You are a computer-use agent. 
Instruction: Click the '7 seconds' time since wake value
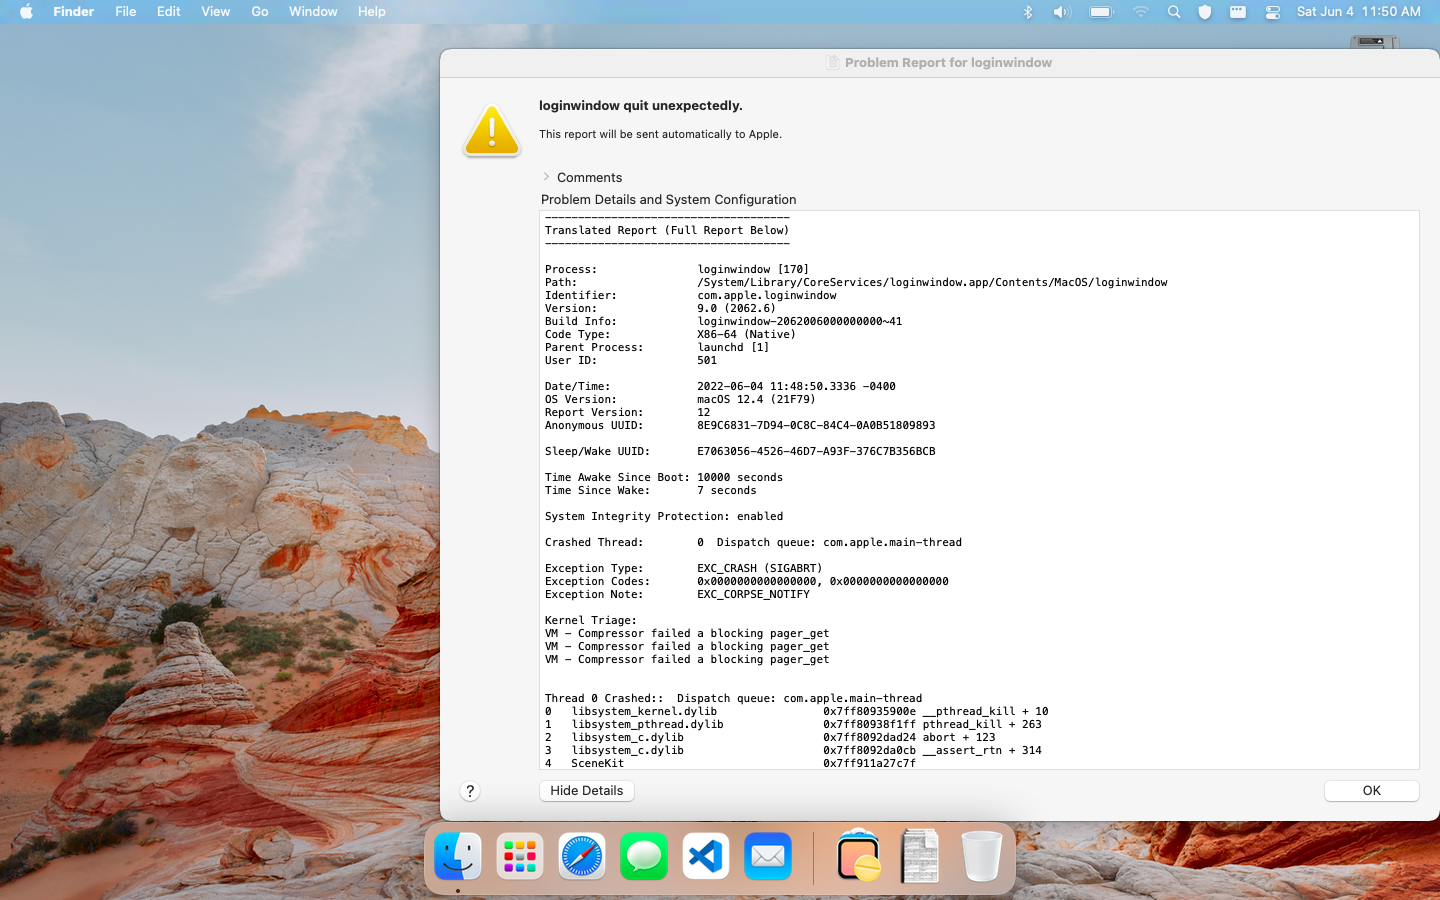pyautogui.click(x=727, y=491)
